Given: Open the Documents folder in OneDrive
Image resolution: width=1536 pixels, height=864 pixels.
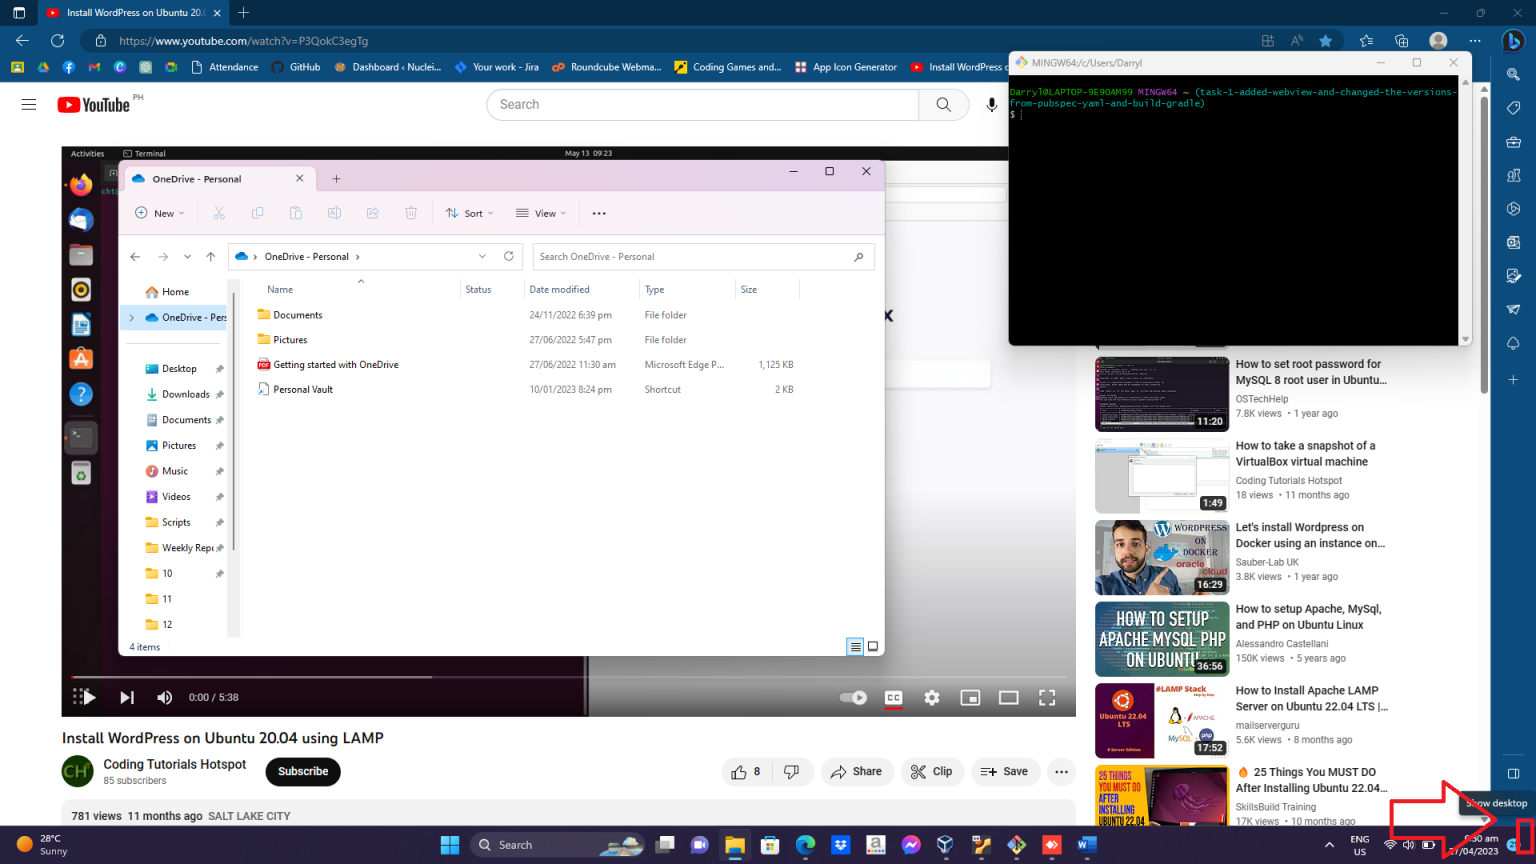Looking at the screenshot, I should tap(298, 315).
